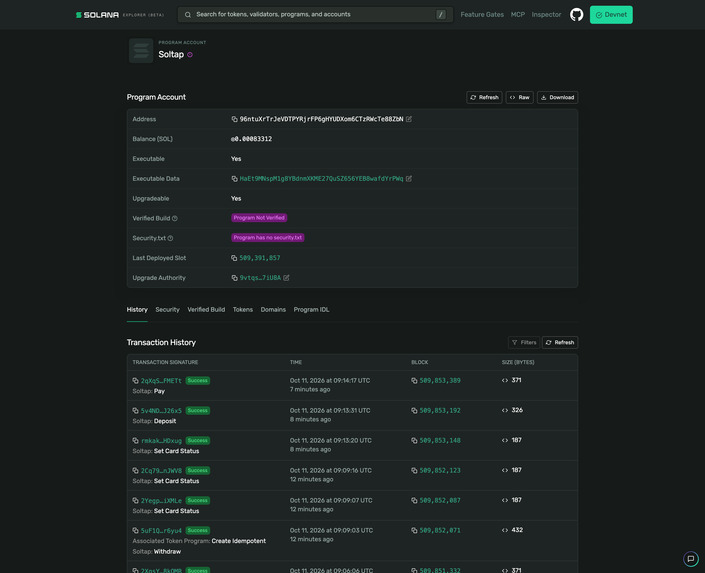Viewport: 705px width, 573px height.
Task: Open the Devnet cluster selector
Action: 611,15
